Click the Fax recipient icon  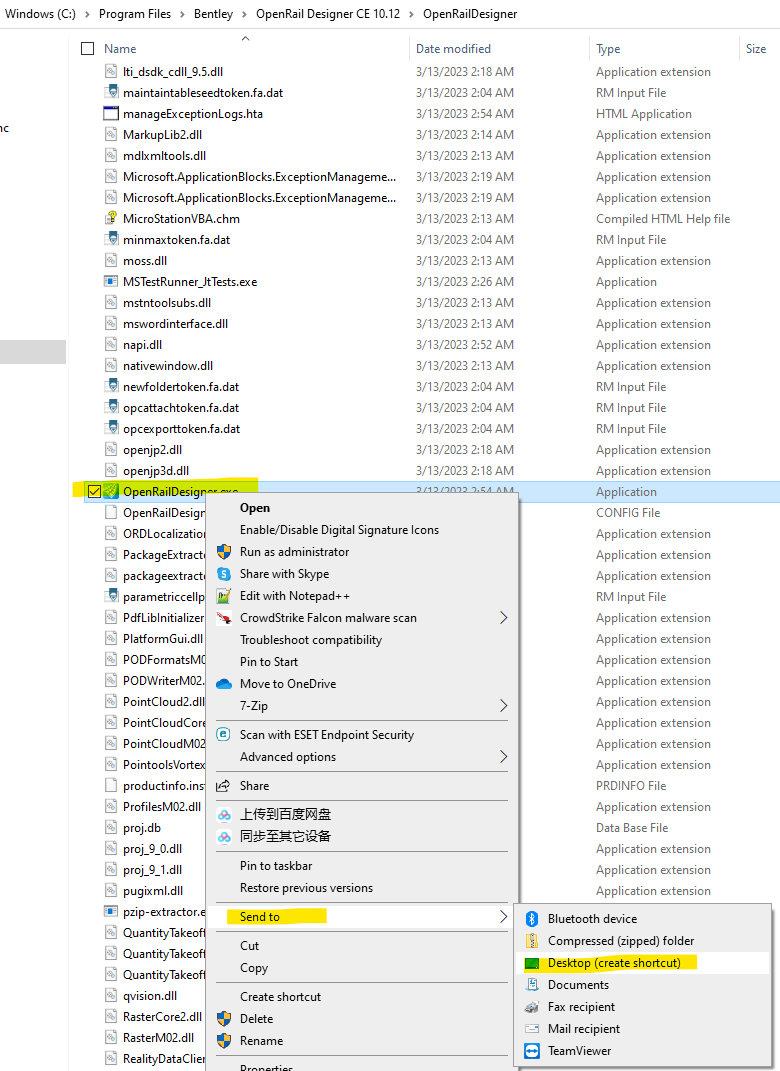532,1007
